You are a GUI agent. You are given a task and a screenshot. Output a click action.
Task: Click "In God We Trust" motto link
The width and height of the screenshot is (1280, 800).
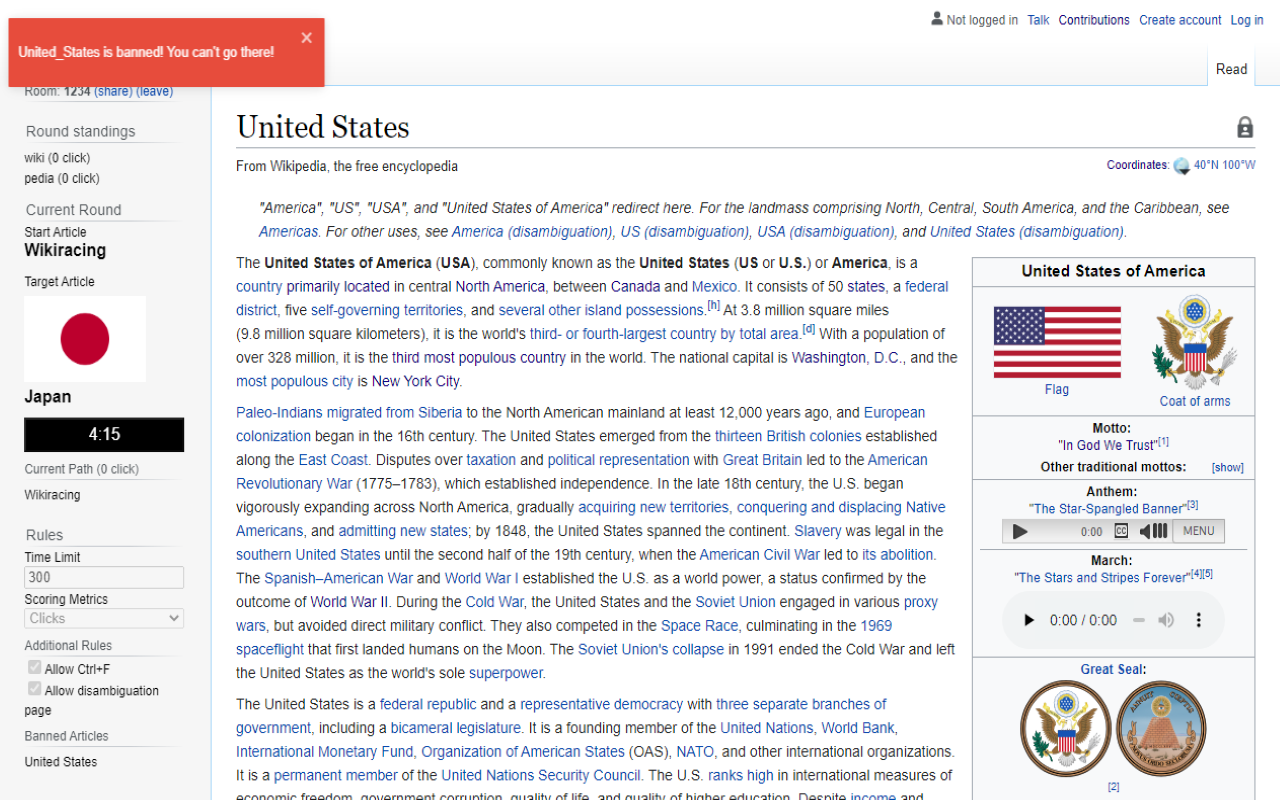tap(1107, 445)
